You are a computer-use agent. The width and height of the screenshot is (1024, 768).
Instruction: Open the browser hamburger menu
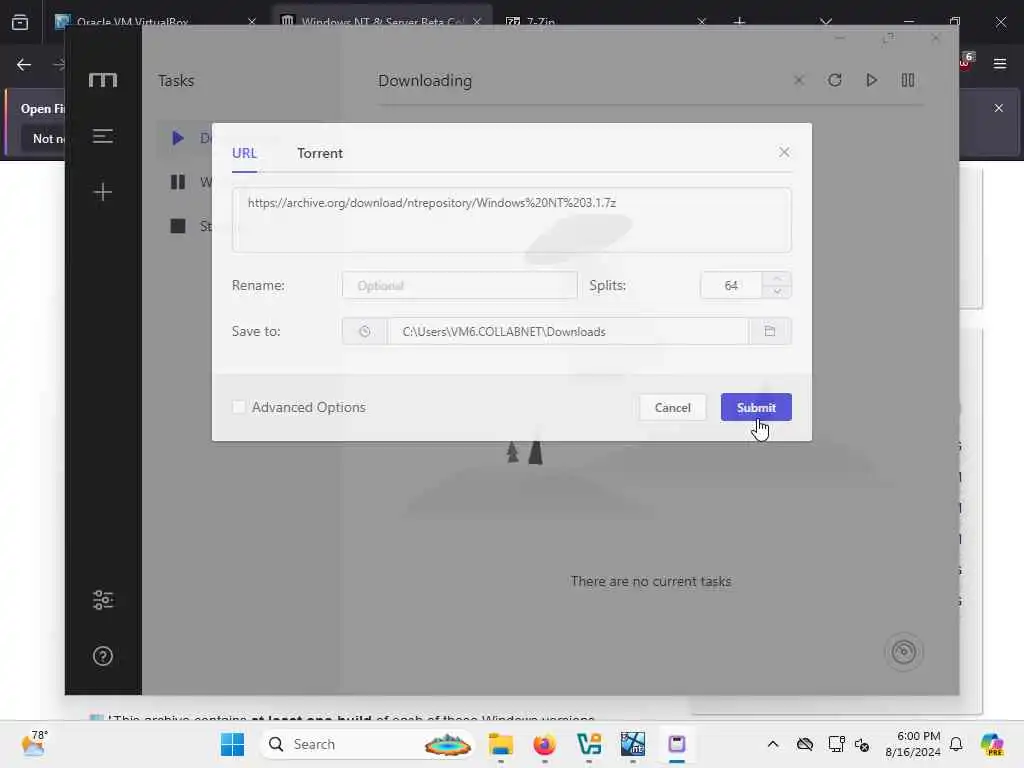(x=1000, y=64)
